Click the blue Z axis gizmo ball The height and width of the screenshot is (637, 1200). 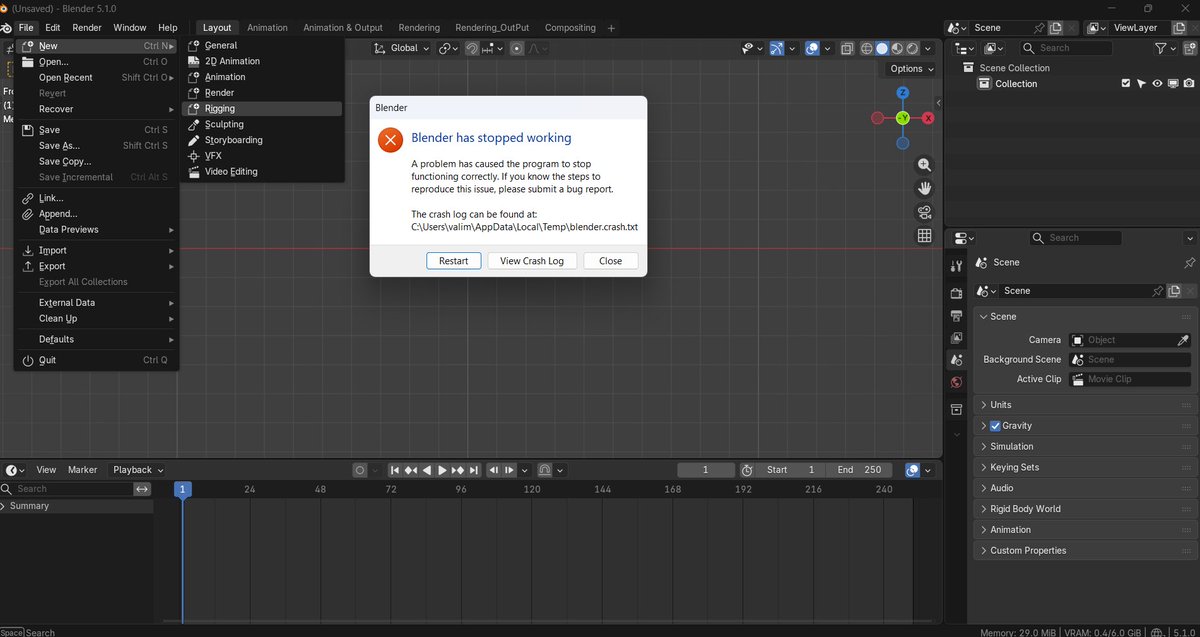(x=902, y=93)
